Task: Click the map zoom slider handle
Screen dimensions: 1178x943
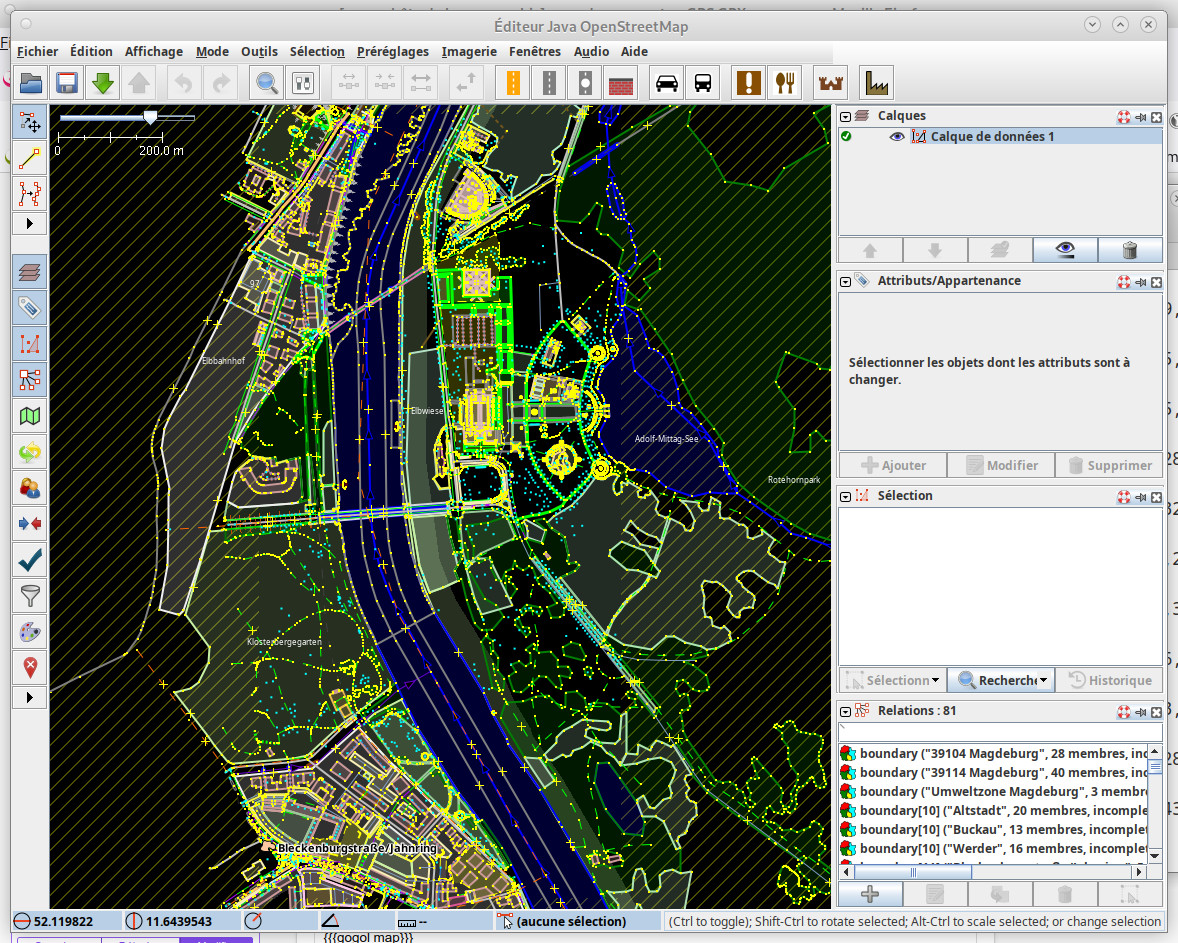Action: [x=150, y=117]
